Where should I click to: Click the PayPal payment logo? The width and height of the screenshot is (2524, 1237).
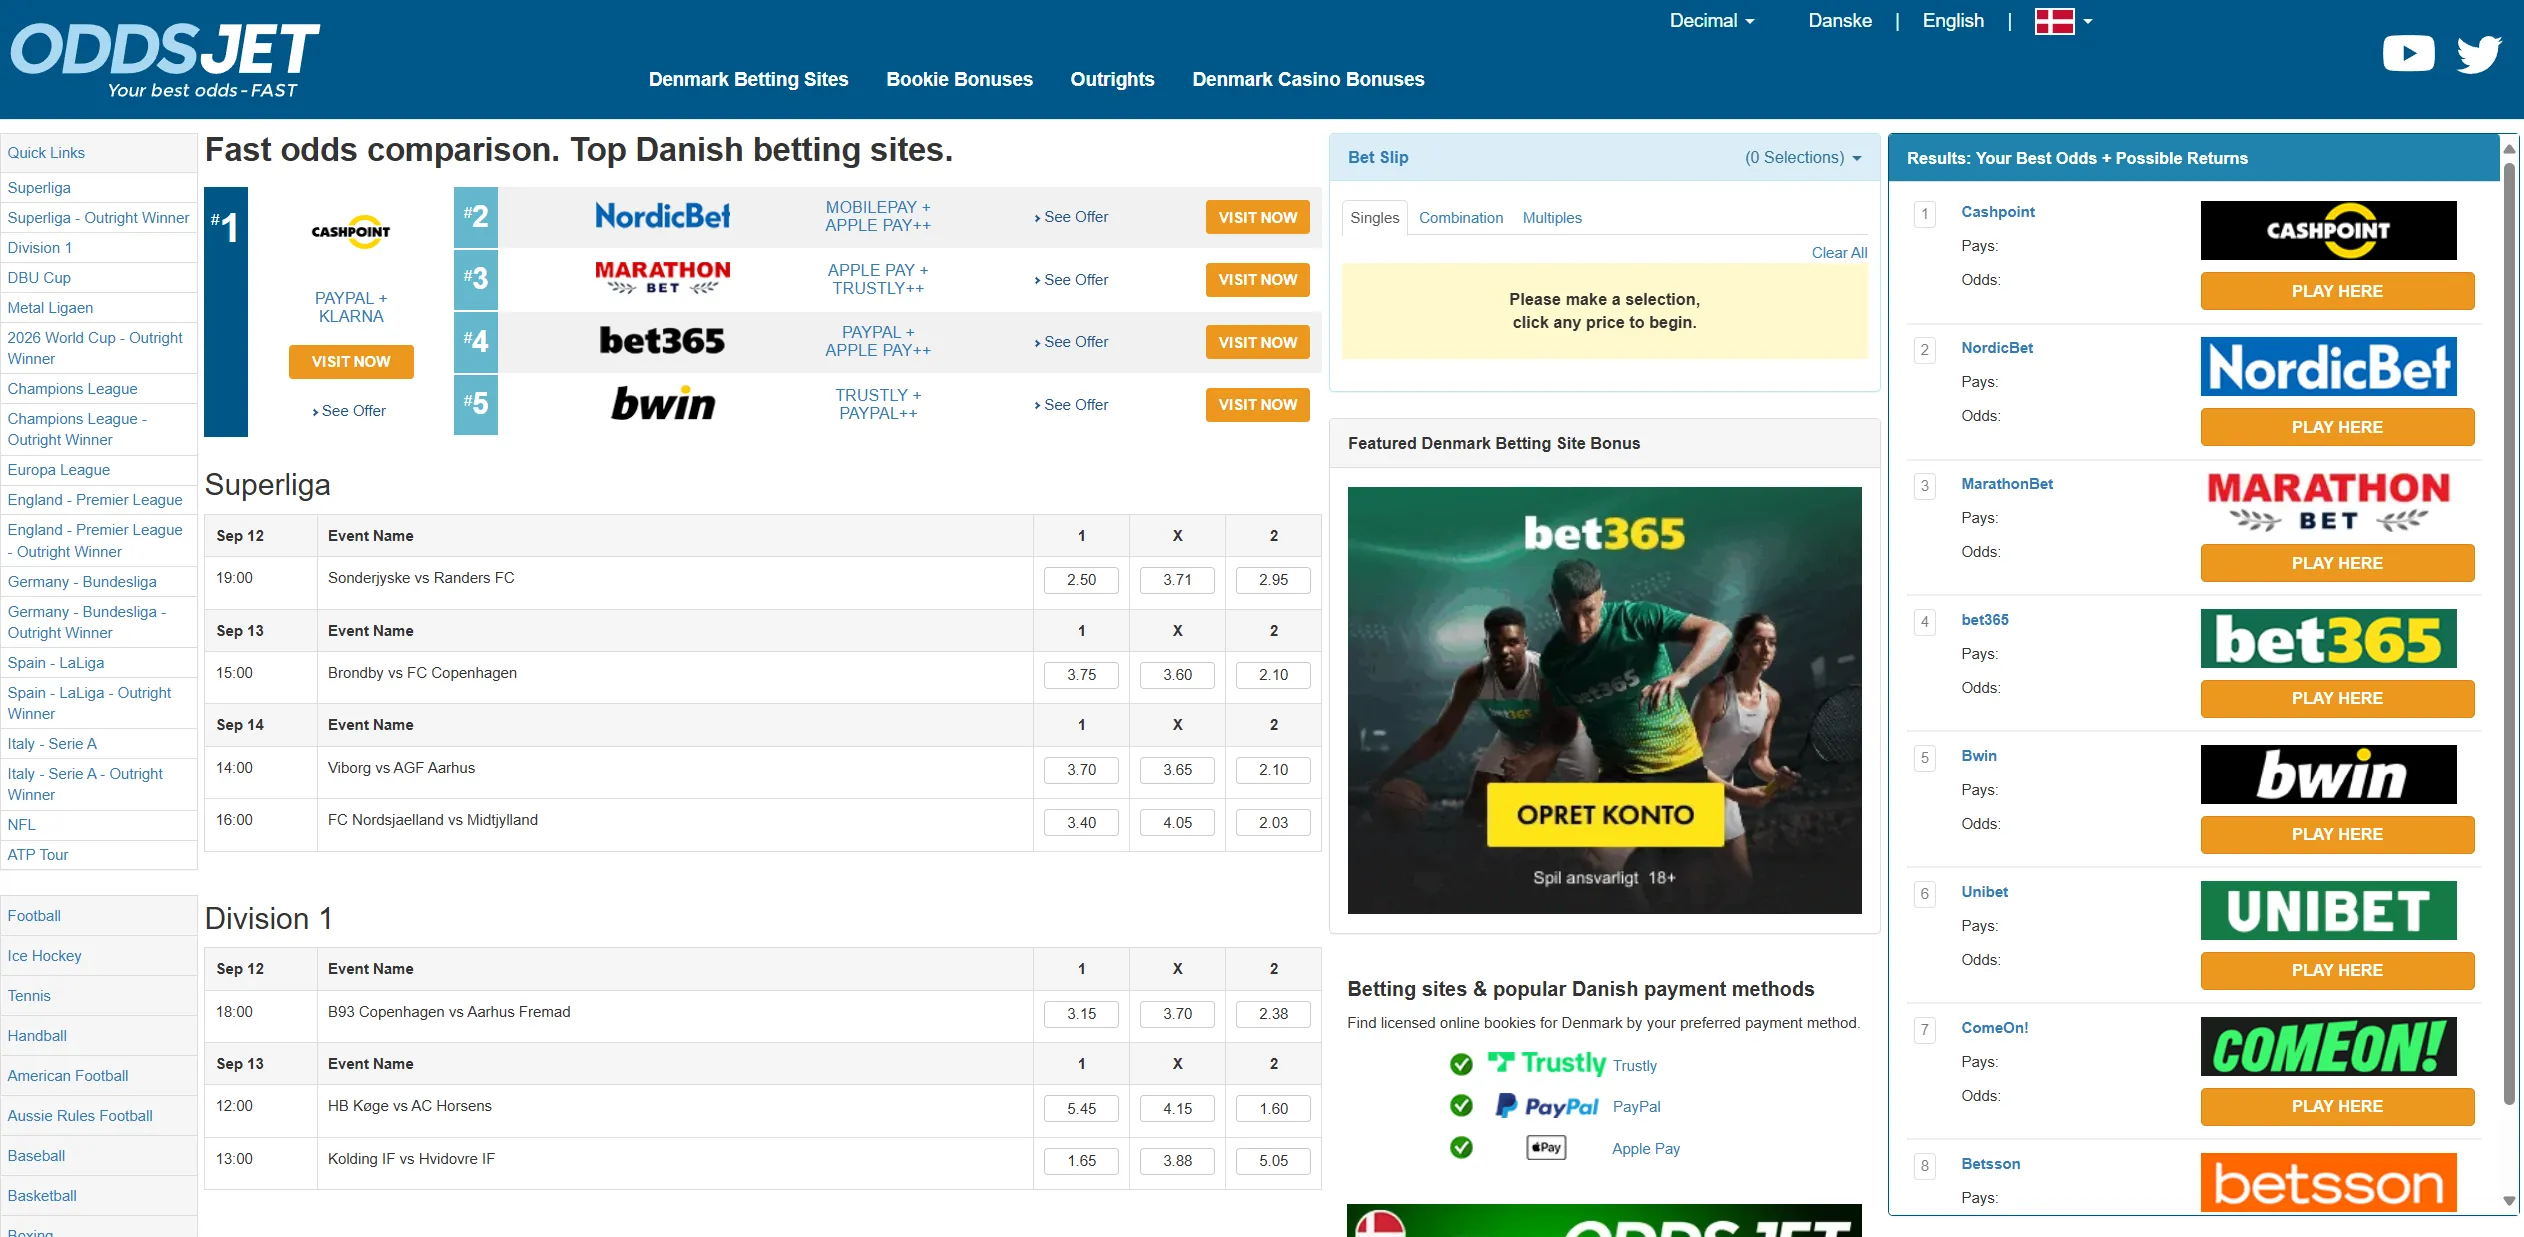click(1546, 1106)
